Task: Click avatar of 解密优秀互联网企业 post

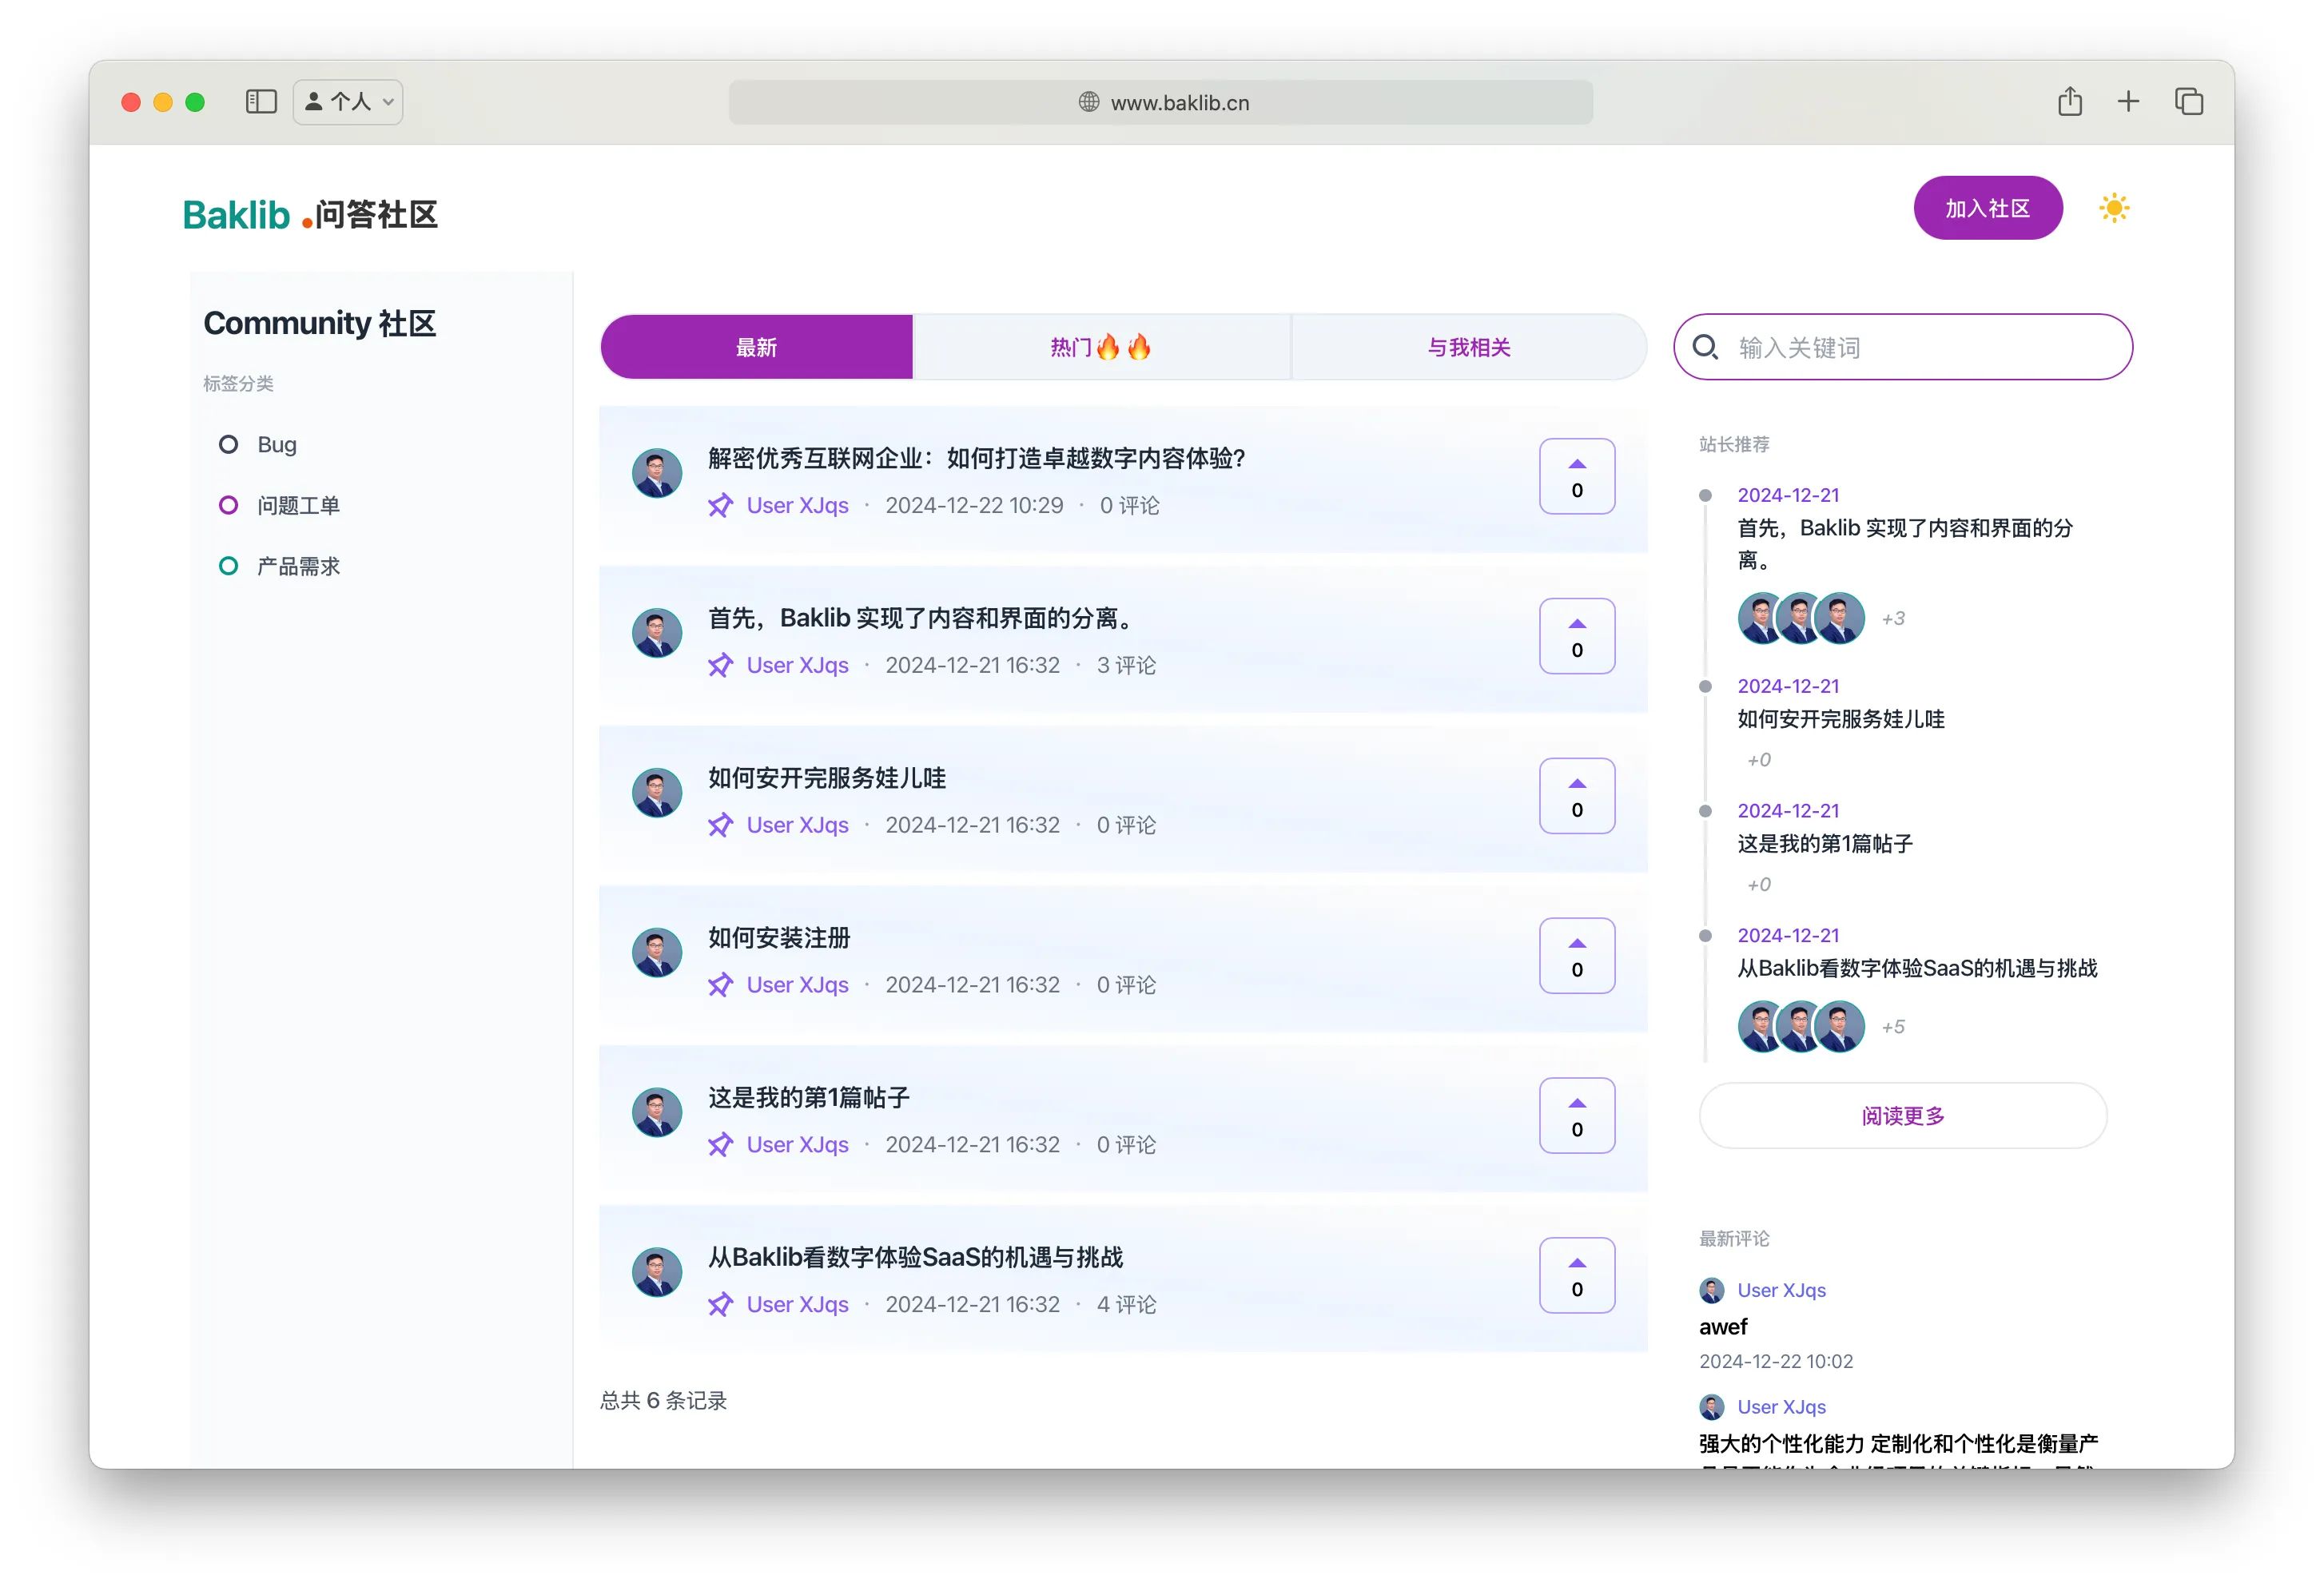Action: 657,473
